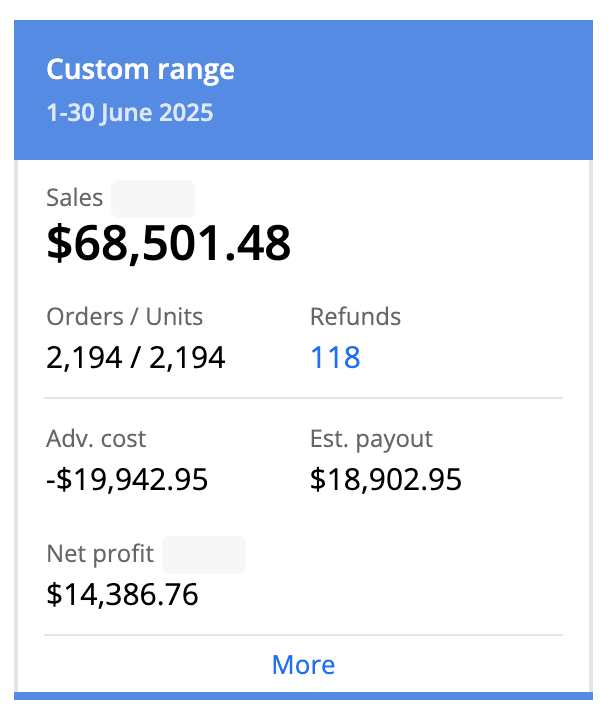Click the Sales label
Viewport: 612px width, 722px height.
[x=74, y=198]
